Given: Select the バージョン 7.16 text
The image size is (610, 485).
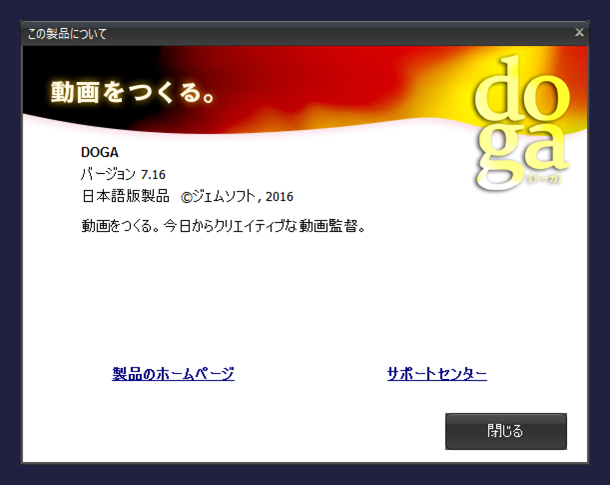Looking at the screenshot, I should pyautogui.click(x=123, y=174).
